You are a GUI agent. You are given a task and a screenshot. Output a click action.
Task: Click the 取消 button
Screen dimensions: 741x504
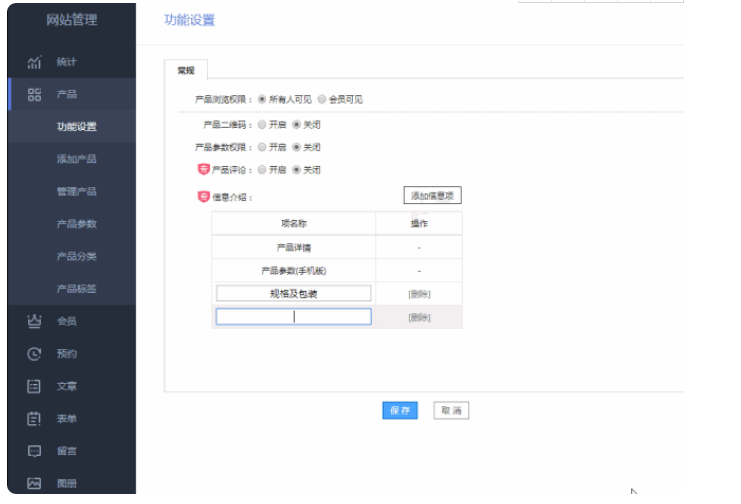(x=451, y=410)
